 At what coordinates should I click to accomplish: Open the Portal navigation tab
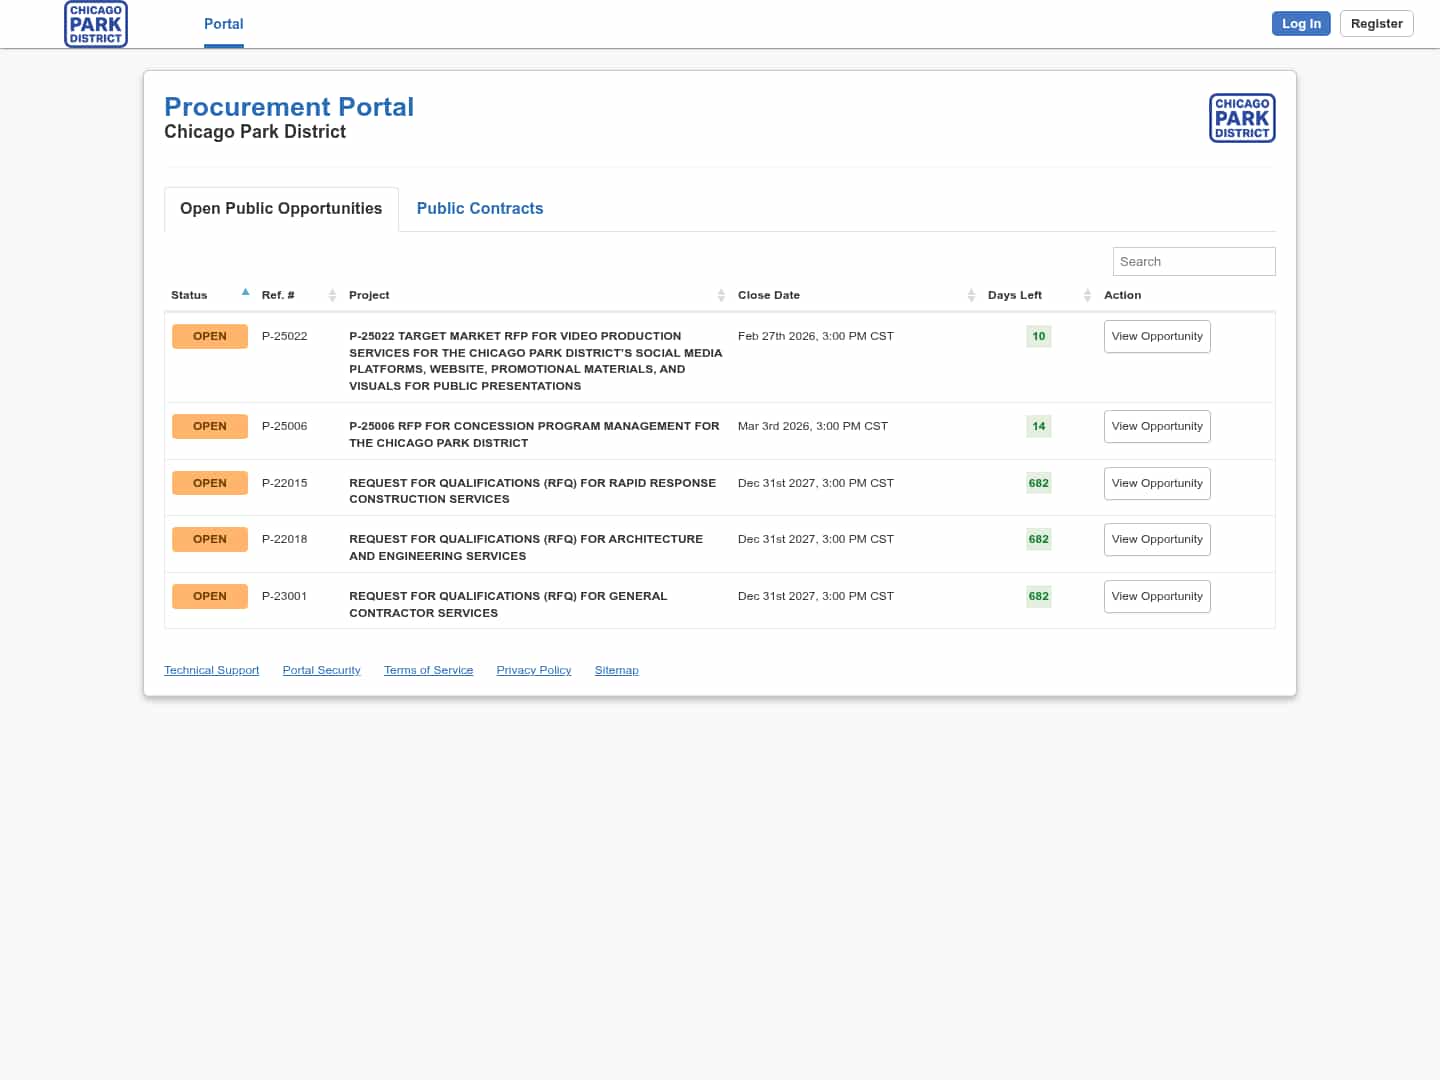pos(223,24)
